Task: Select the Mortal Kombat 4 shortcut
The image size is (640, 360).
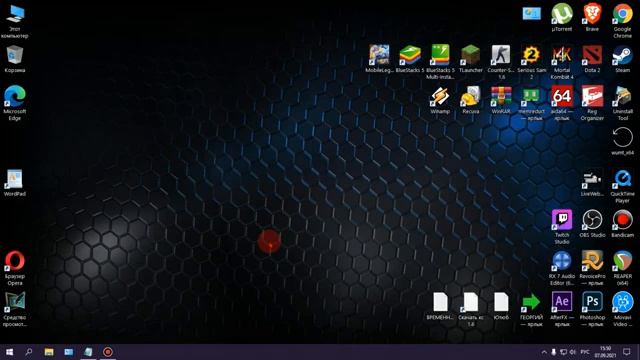Action: tap(562, 62)
